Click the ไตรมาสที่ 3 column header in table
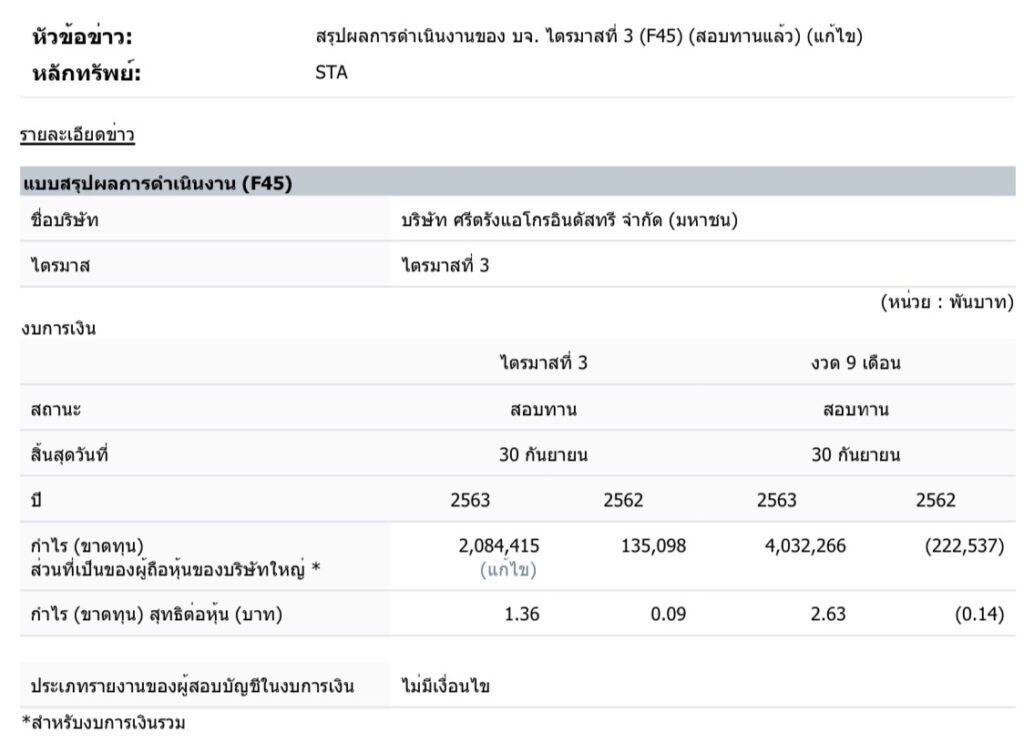This screenshot has width=1024, height=743. 543,363
